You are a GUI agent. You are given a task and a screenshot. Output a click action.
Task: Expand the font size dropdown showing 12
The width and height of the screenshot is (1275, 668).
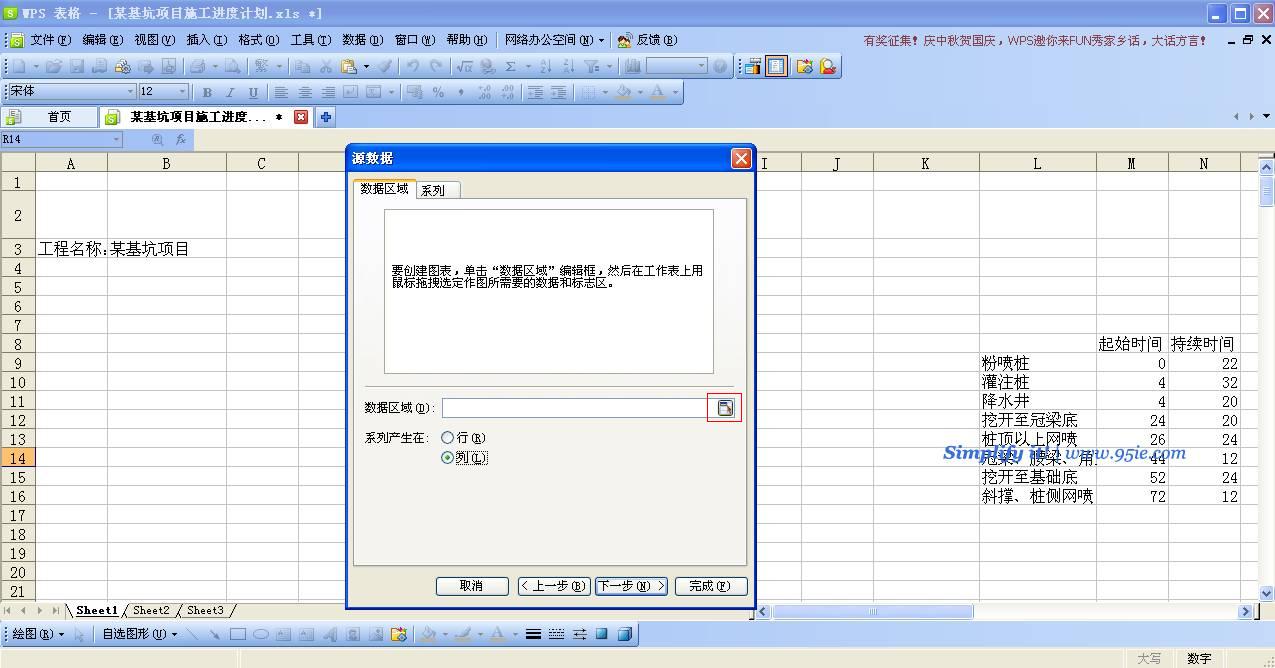pyautogui.click(x=181, y=92)
